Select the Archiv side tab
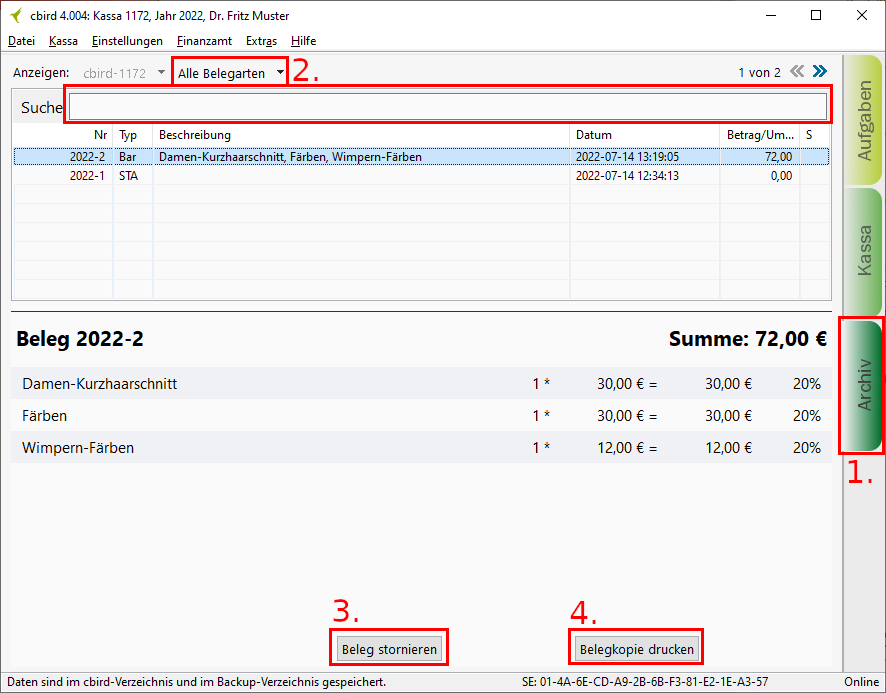886x693 pixels. 864,385
